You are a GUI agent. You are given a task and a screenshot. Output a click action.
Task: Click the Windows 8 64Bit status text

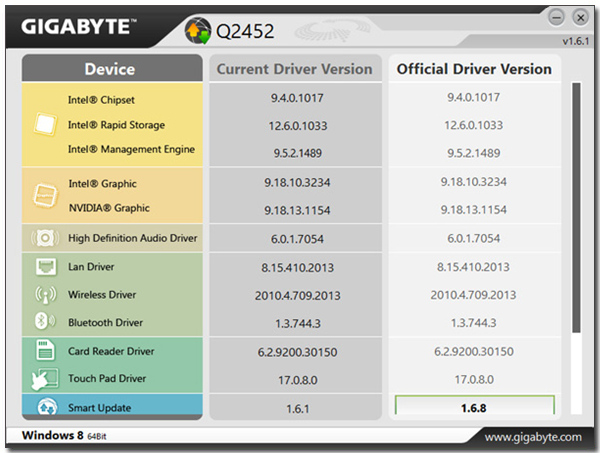tap(64, 435)
